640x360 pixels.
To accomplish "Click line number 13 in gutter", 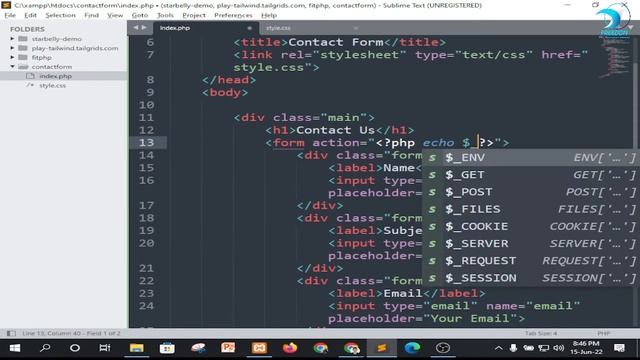I will click(146, 142).
